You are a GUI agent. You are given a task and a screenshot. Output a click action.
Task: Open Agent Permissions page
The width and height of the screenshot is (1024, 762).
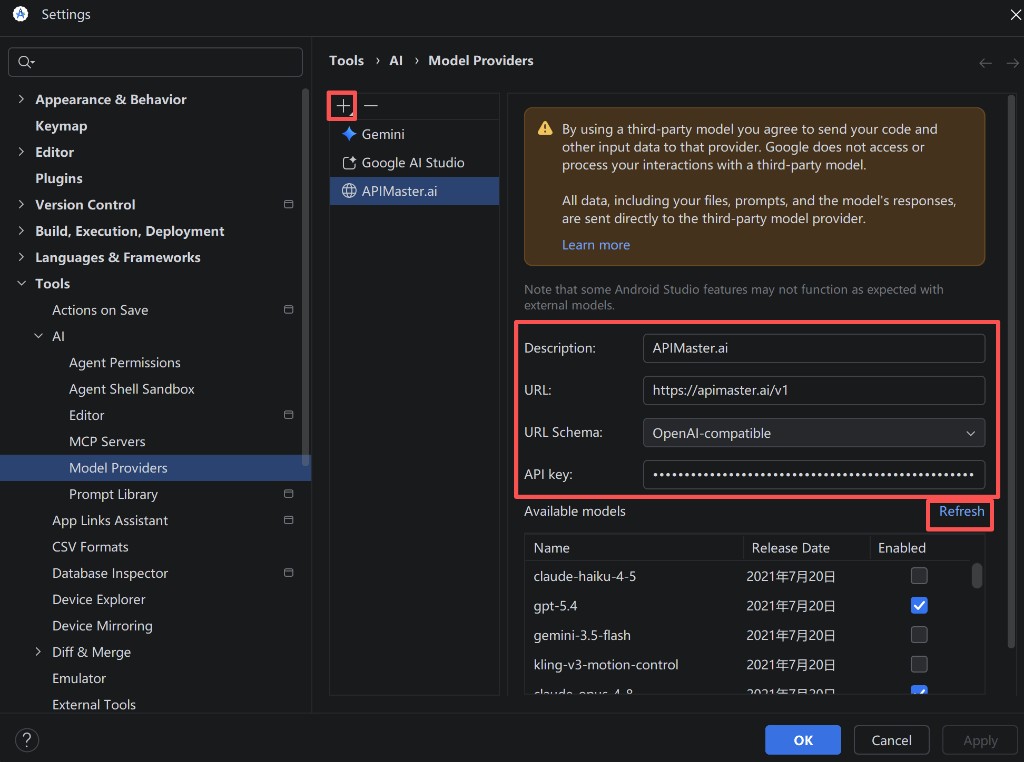pyautogui.click(x=125, y=362)
